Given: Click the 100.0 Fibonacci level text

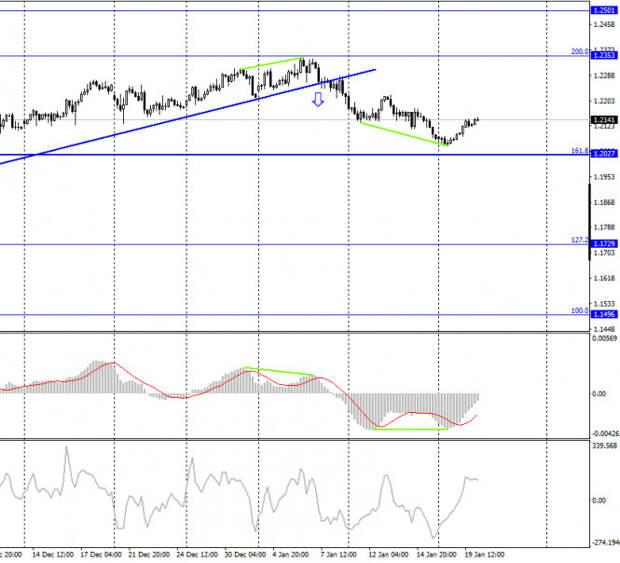Looking at the screenshot, I should click(x=578, y=310).
